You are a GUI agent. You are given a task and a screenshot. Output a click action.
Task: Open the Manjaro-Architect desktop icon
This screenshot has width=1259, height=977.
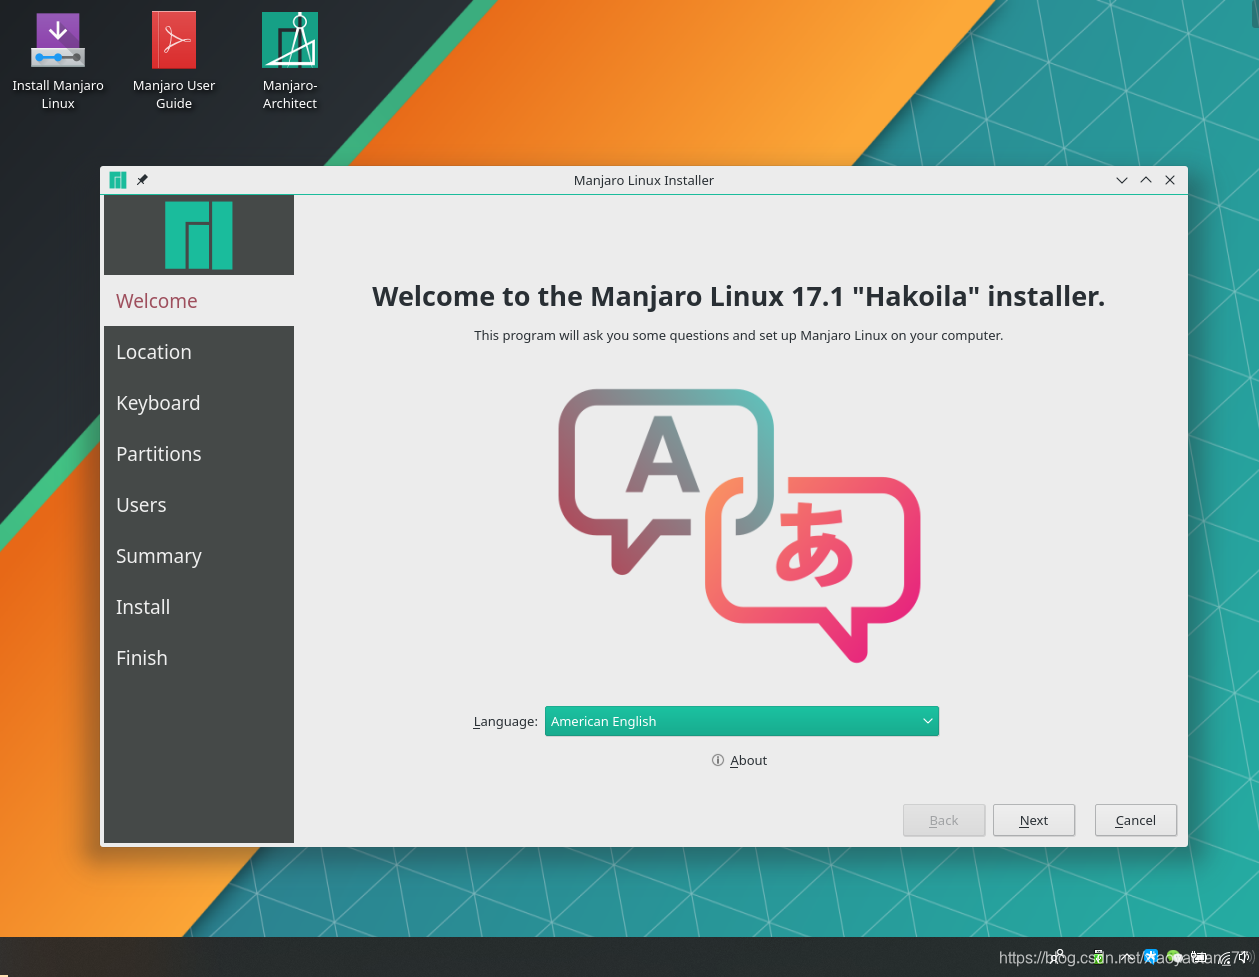[290, 60]
